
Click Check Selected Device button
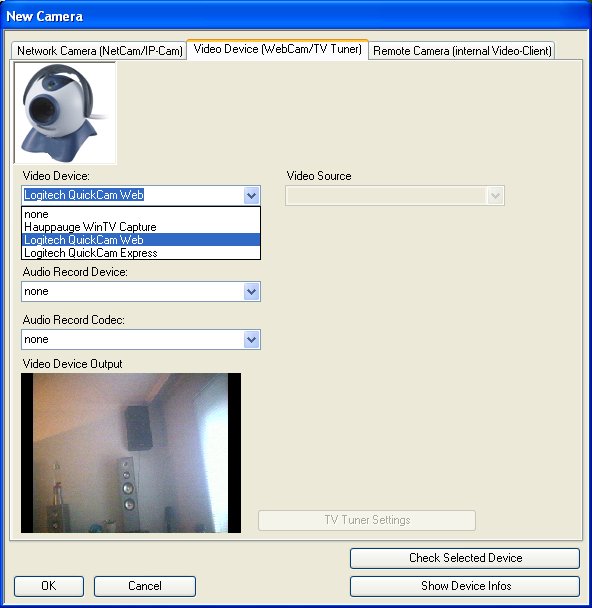[x=465, y=558]
